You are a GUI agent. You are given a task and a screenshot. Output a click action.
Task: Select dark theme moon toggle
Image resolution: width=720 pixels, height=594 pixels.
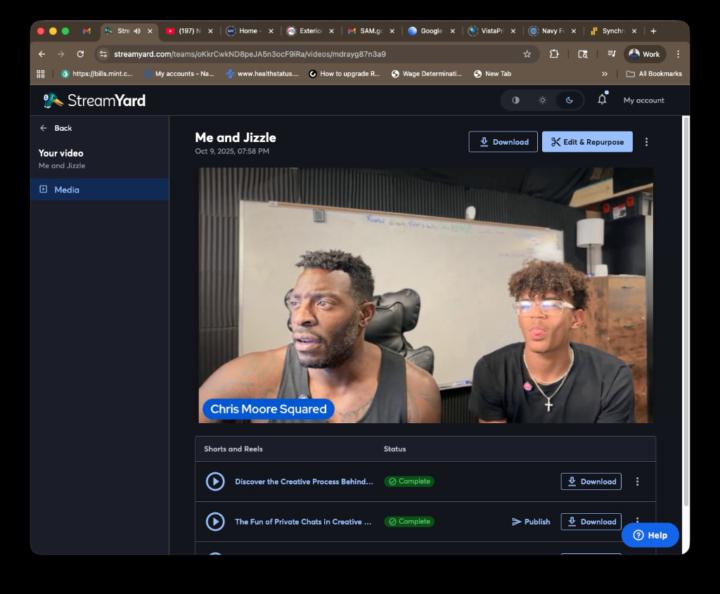(569, 100)
